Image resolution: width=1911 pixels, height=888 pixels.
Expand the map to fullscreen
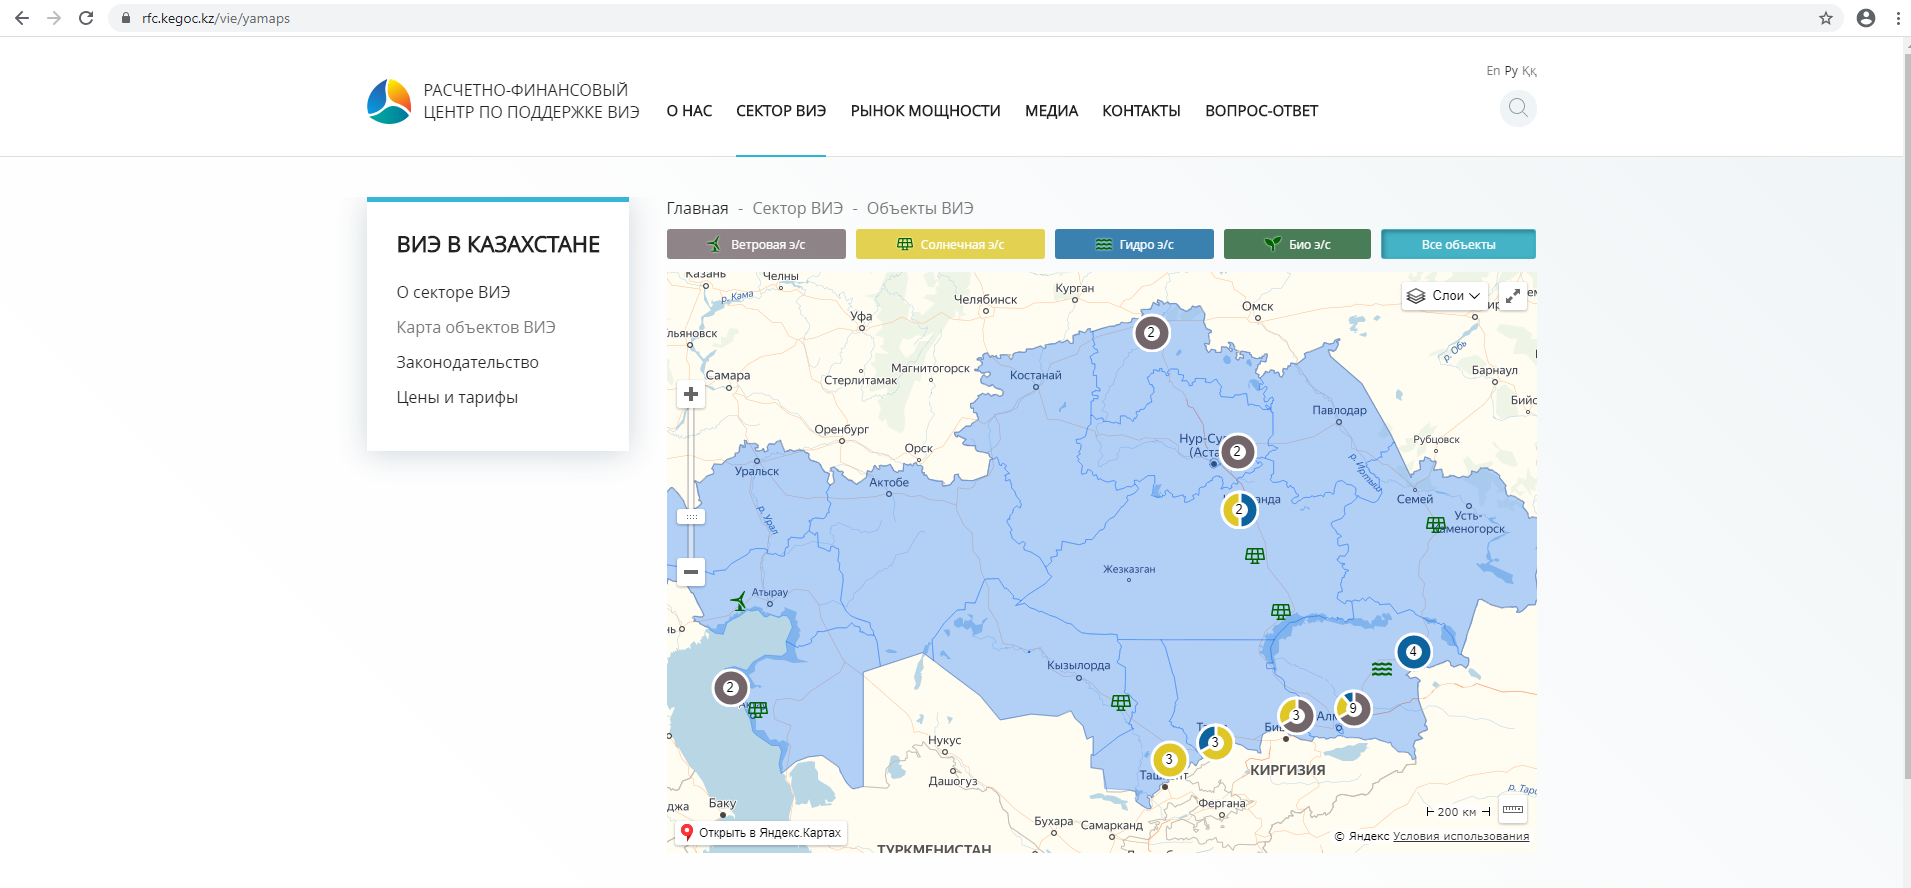(x=1513, y=296)
